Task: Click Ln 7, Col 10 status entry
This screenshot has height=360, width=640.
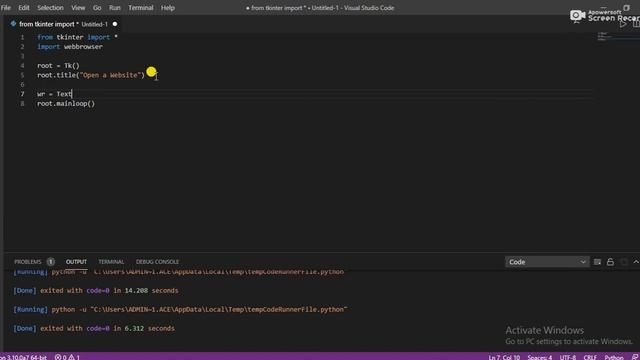Action: pos(504,357)
